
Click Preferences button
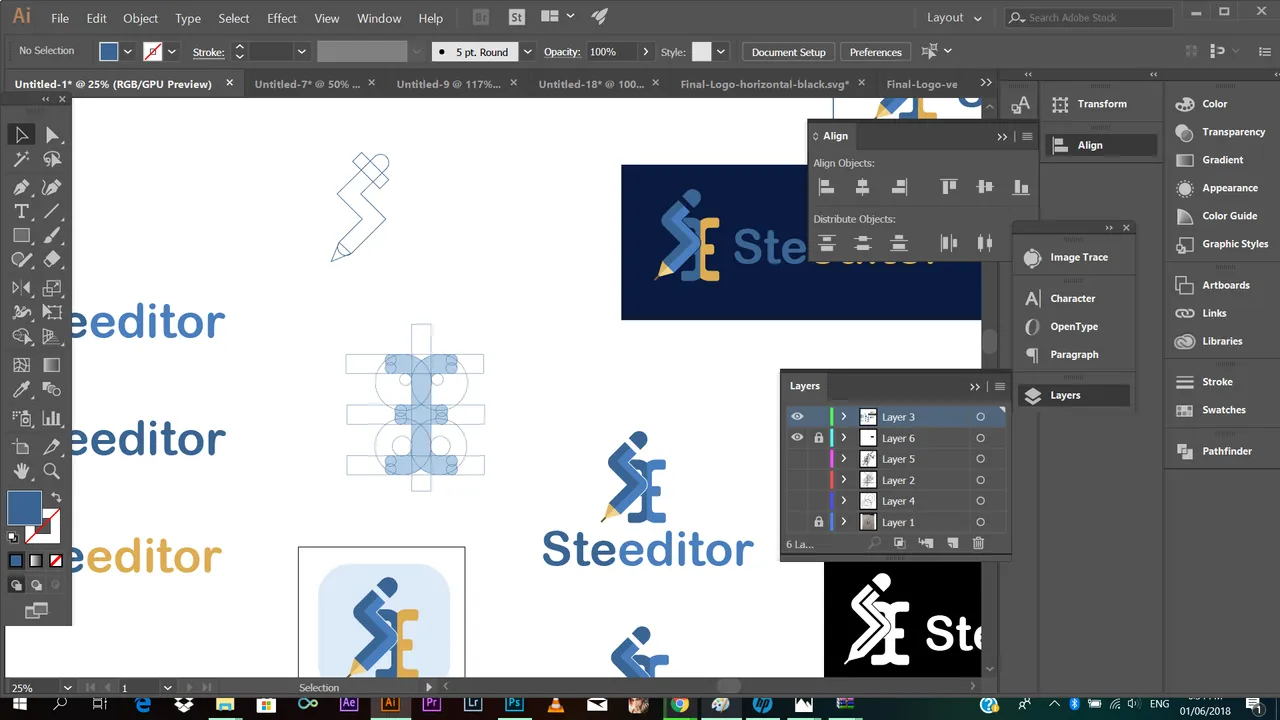(876, 52)
